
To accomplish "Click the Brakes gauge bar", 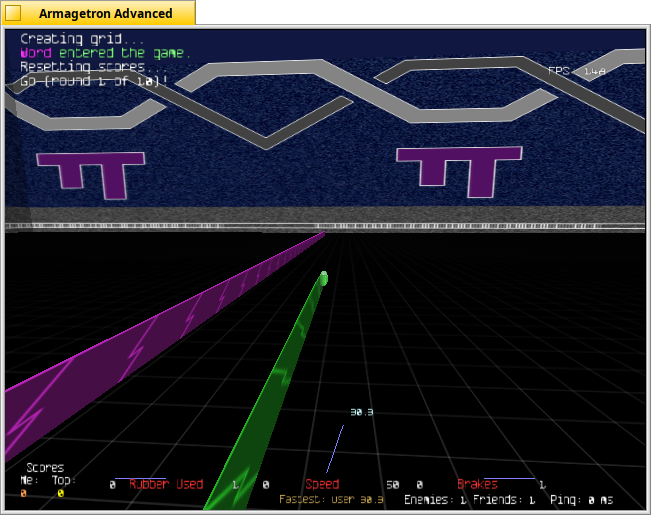I will [x=509, y=478].
